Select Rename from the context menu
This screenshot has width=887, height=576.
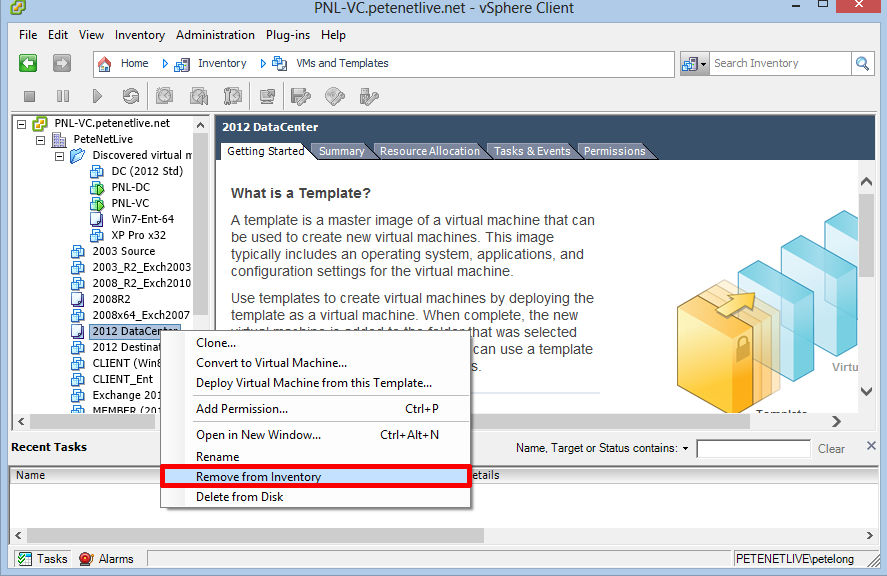[316, 457]
